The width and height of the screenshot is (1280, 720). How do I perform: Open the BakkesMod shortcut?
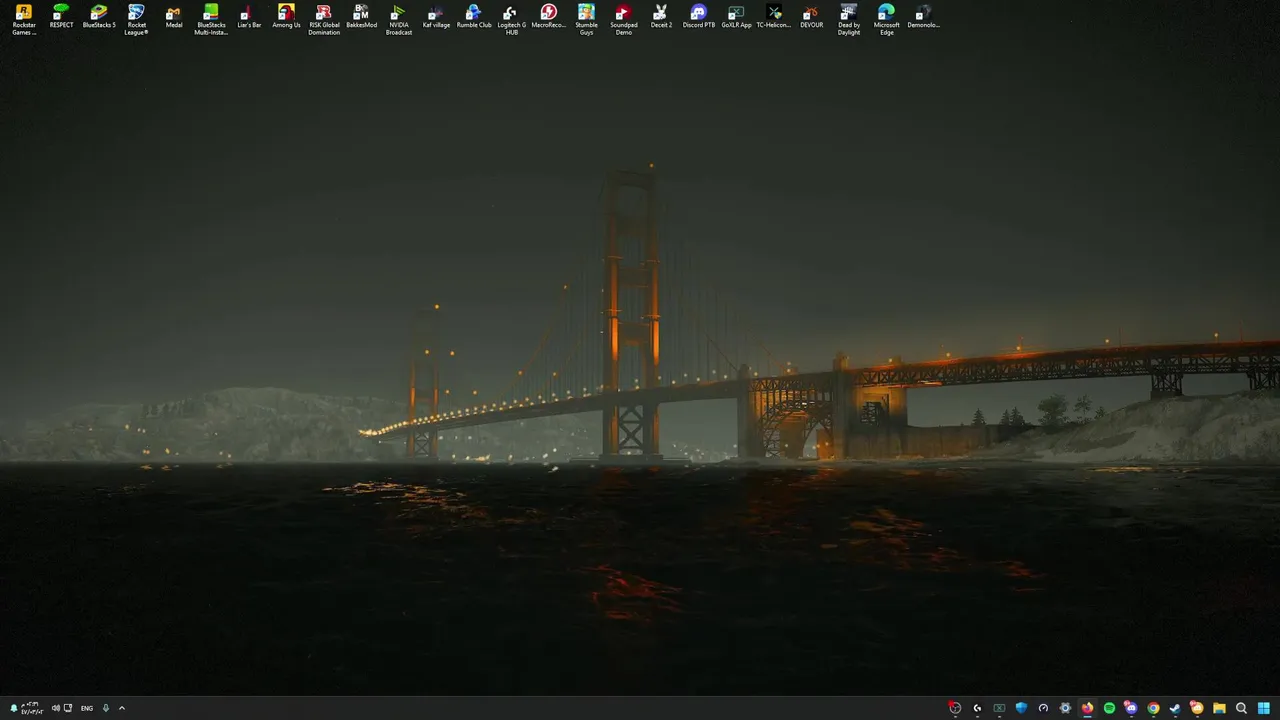click(361, 16)
